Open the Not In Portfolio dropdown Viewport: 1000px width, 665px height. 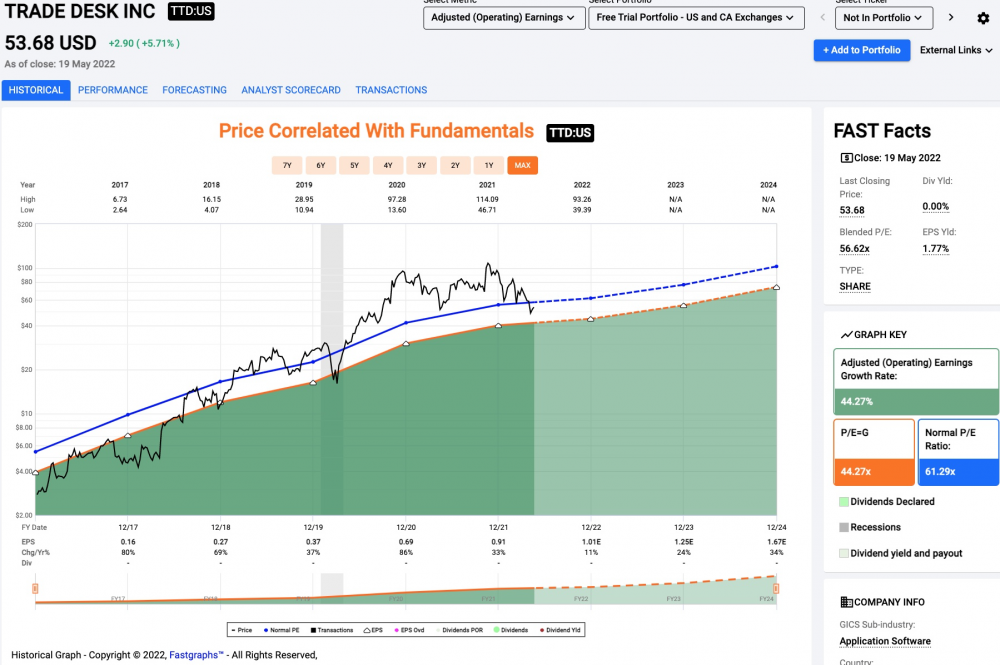point(883,18)
